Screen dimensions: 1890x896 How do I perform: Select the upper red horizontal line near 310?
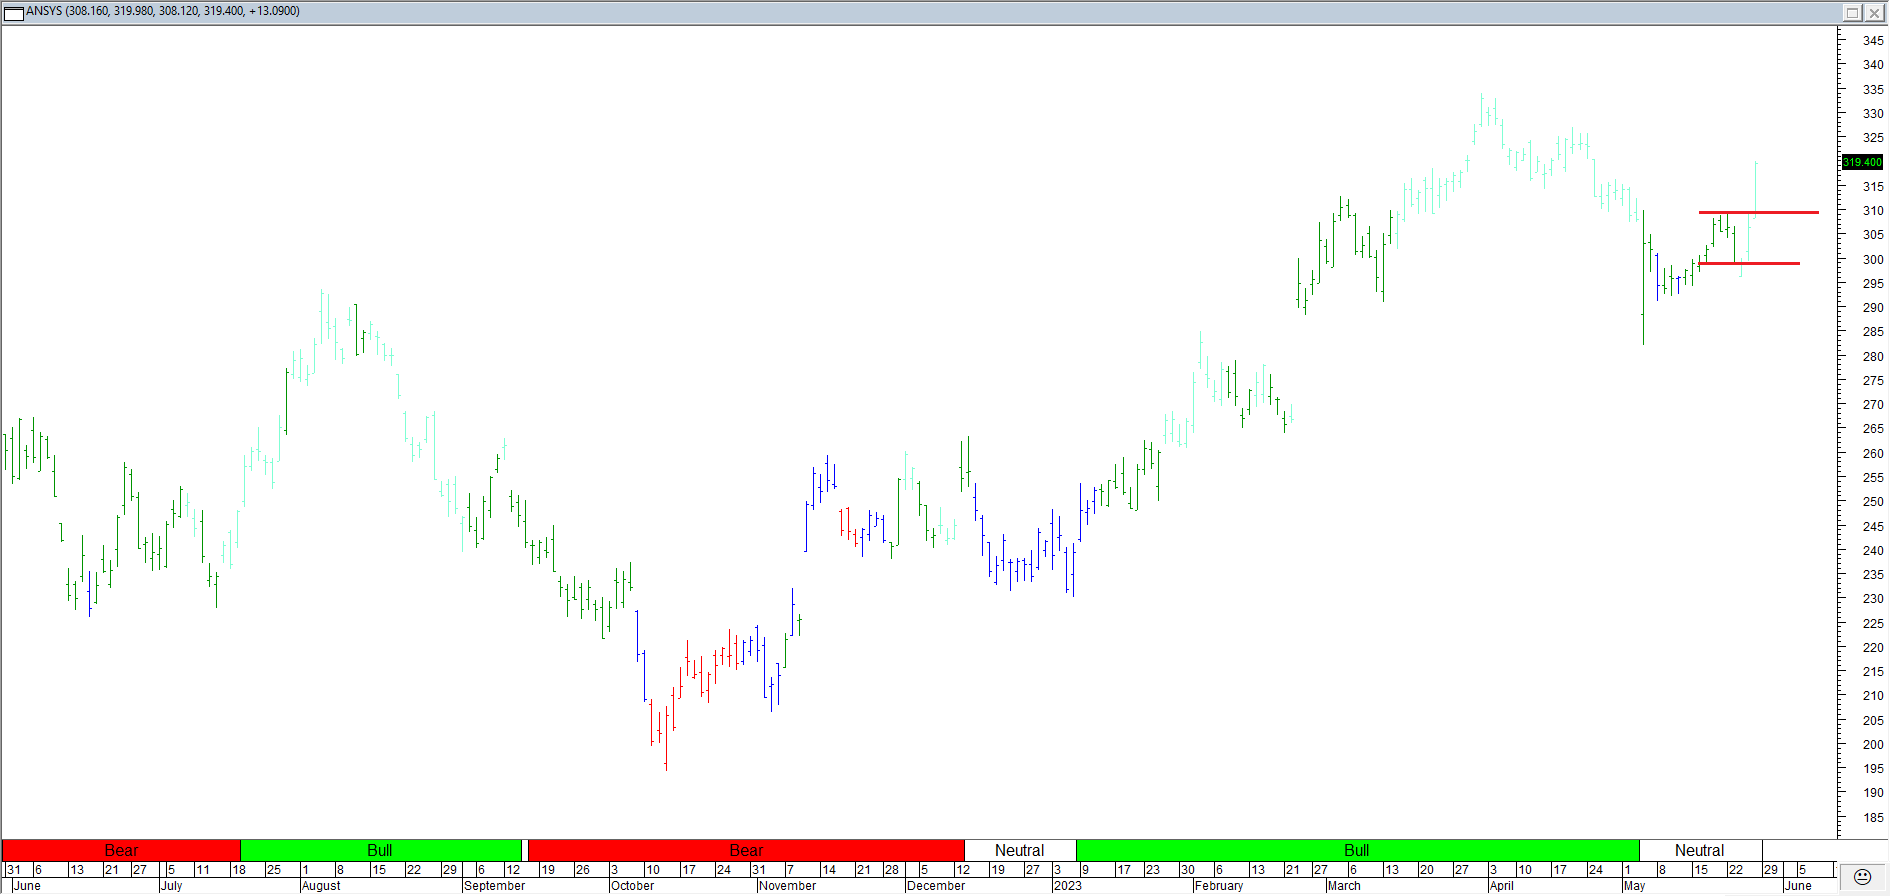1758,212
